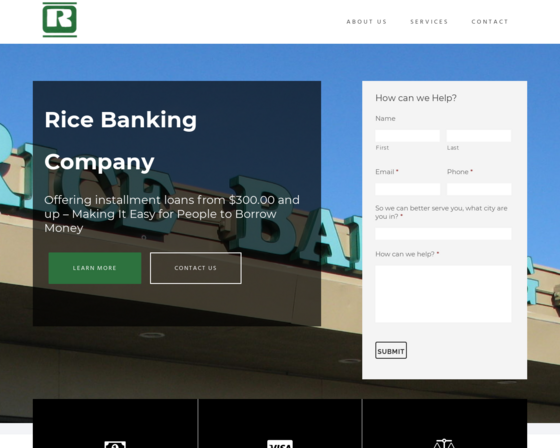Click the How can we Help? form title
560x448 pixels.
pos(416,98)
